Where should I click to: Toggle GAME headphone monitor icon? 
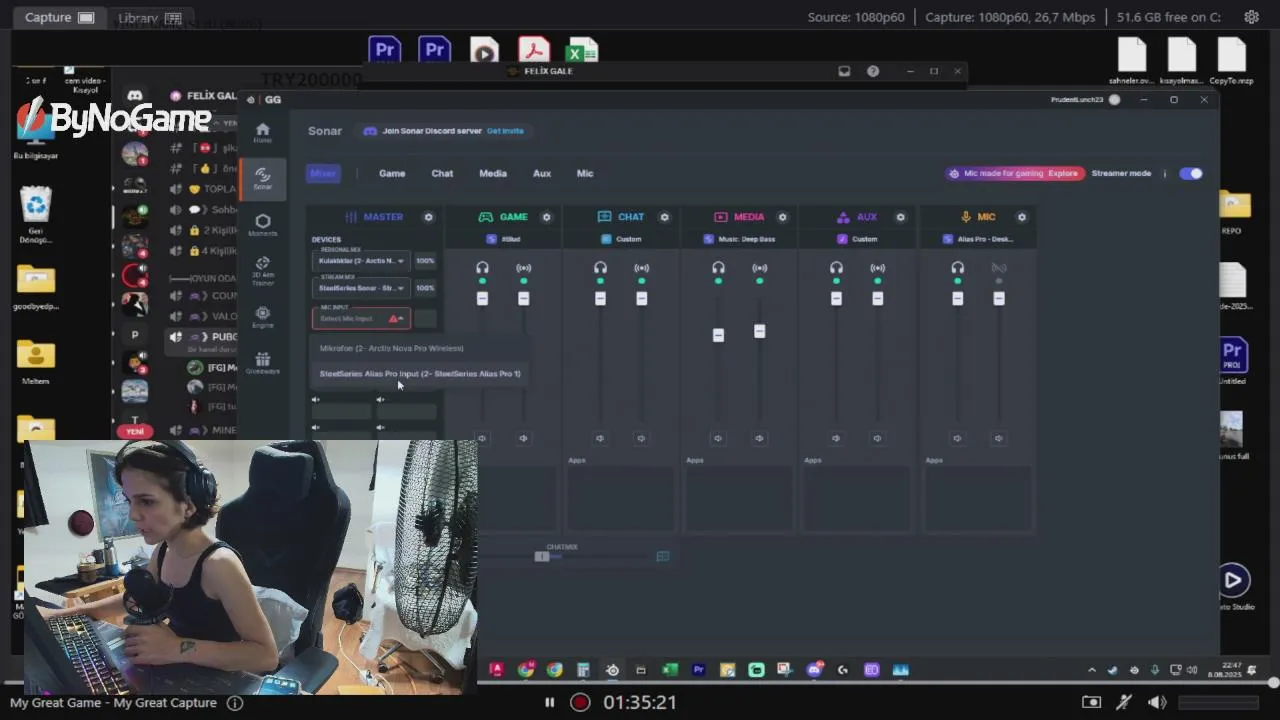coord(482,267)
